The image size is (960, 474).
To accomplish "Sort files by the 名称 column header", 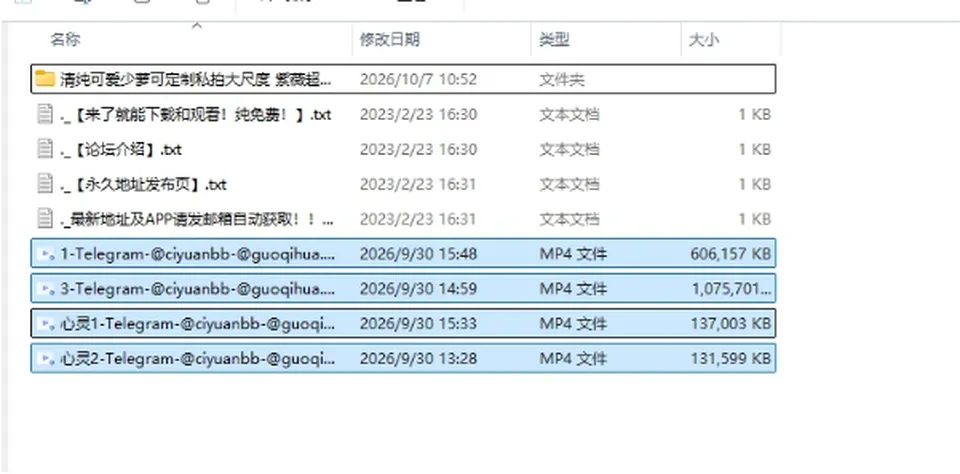I will (65, 40).
